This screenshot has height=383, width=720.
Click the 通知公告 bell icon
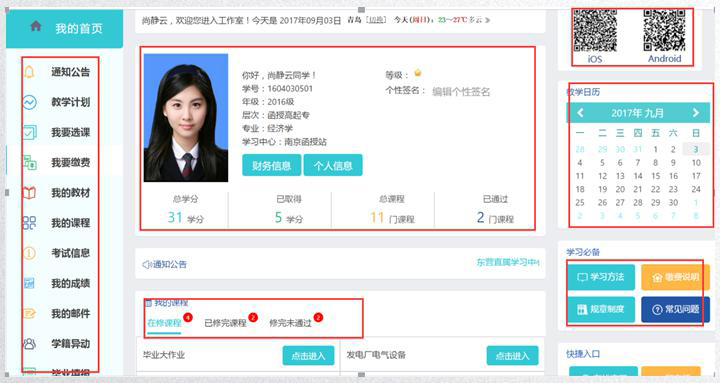tap(29, 72)
